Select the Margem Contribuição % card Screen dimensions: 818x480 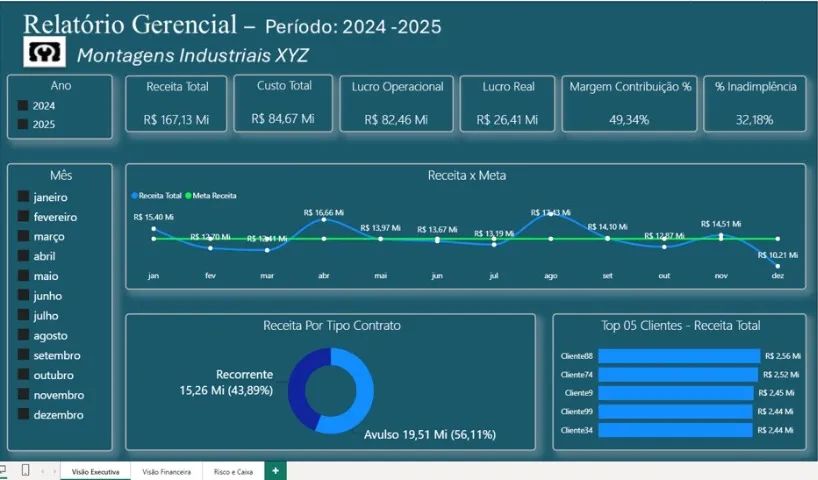pos(630,103)
